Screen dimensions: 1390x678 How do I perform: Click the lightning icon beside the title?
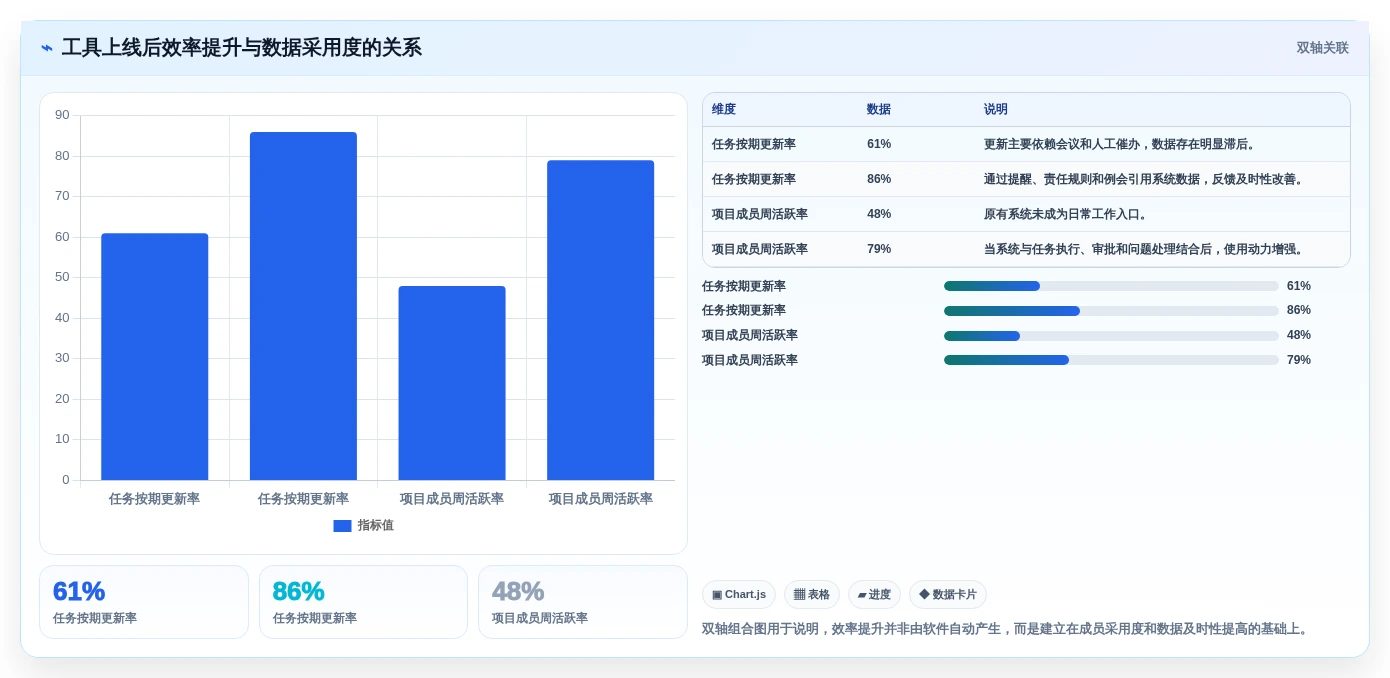(47, 48)
